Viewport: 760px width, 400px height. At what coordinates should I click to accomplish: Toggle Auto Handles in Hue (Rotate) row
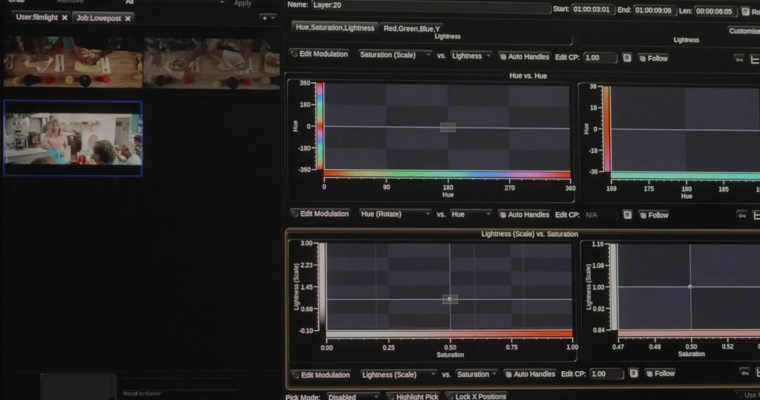click(524, 214)
